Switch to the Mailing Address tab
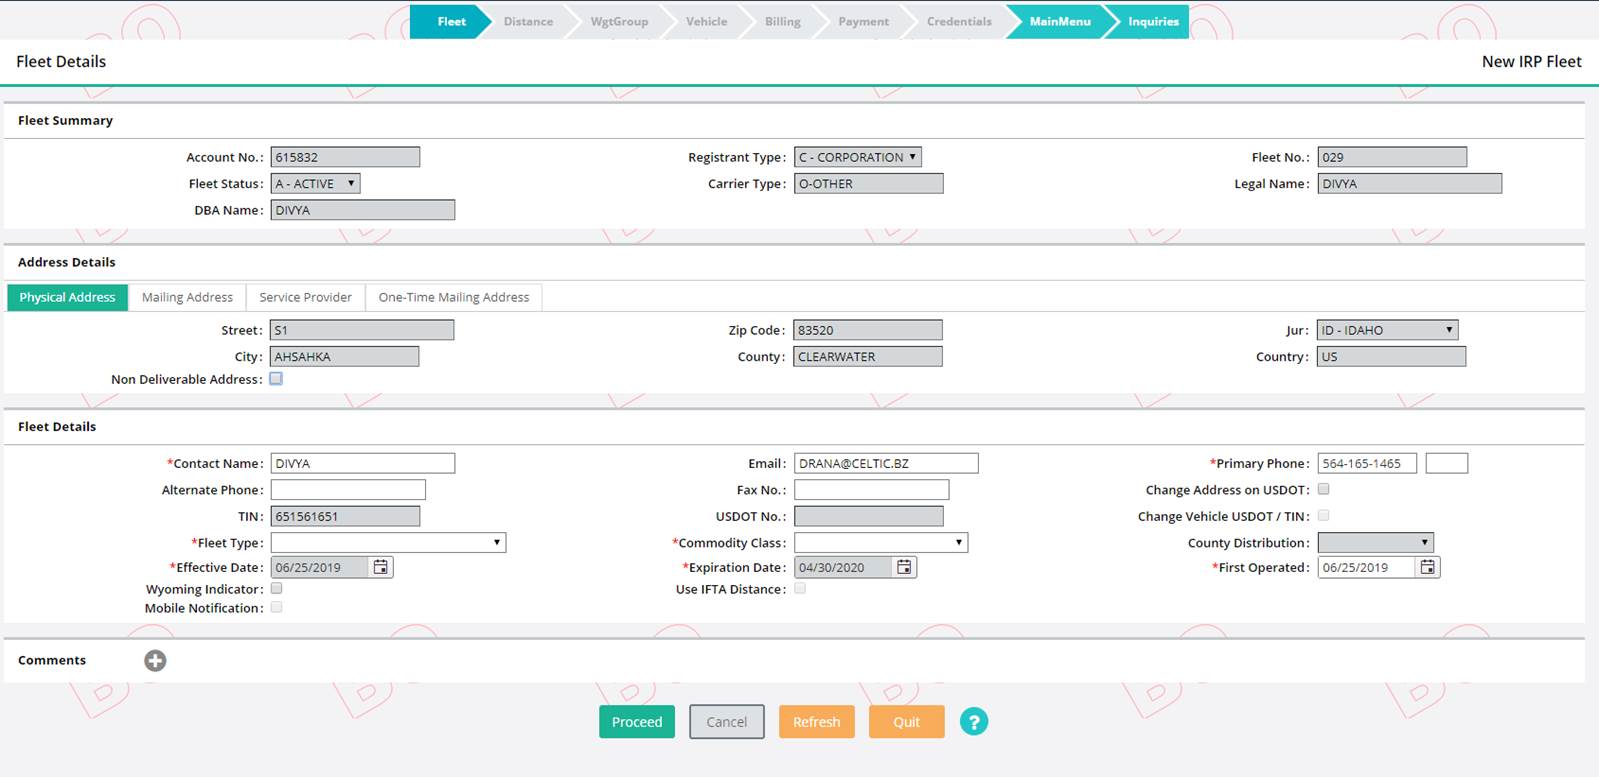This screenshot has height=777, width=1599. tap(187, 297)
